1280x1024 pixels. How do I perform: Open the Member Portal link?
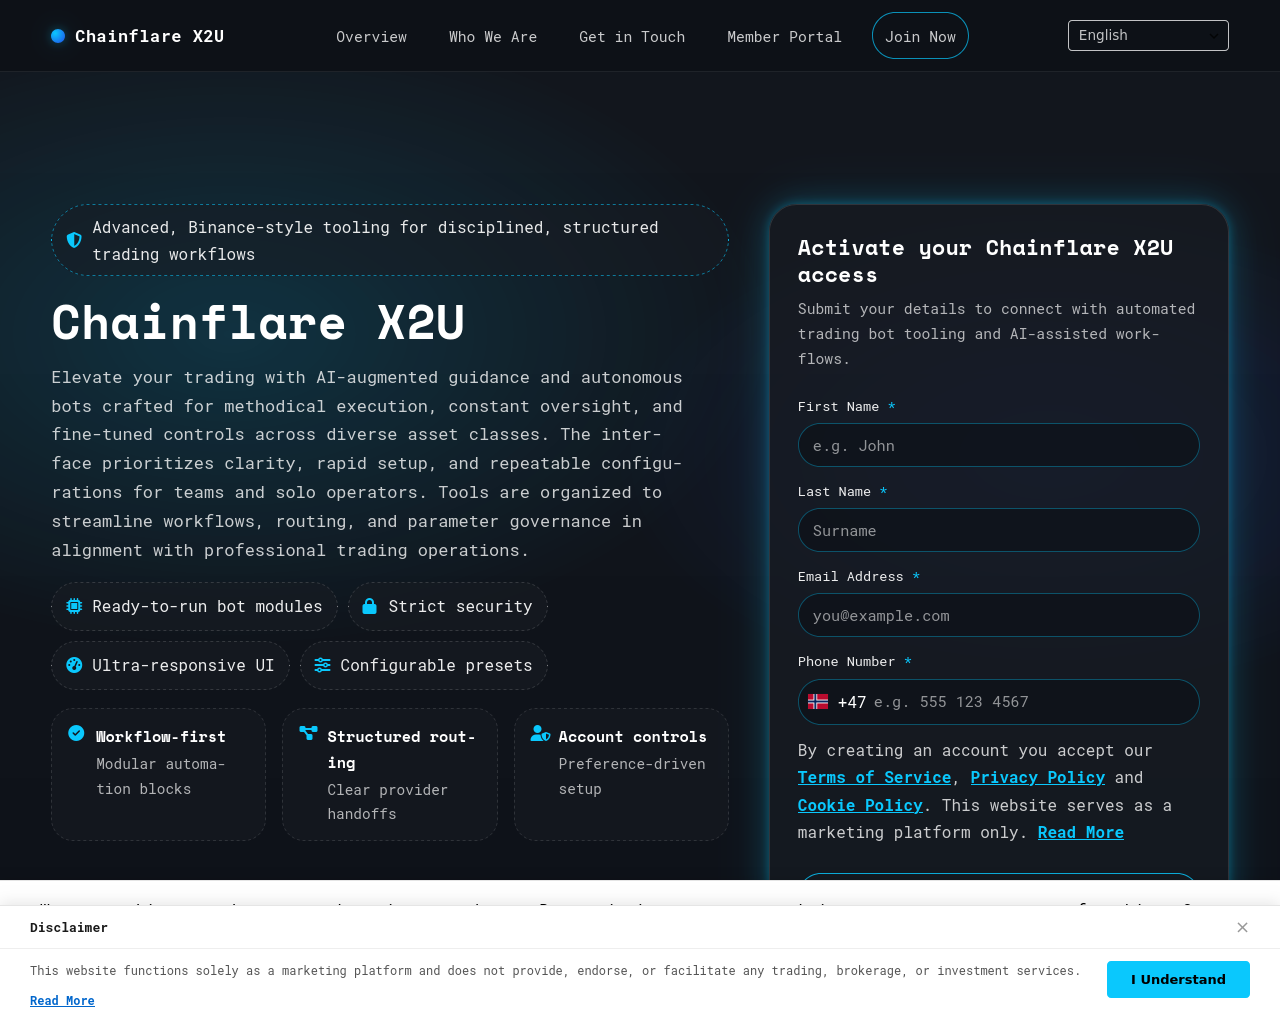[784, 37]
